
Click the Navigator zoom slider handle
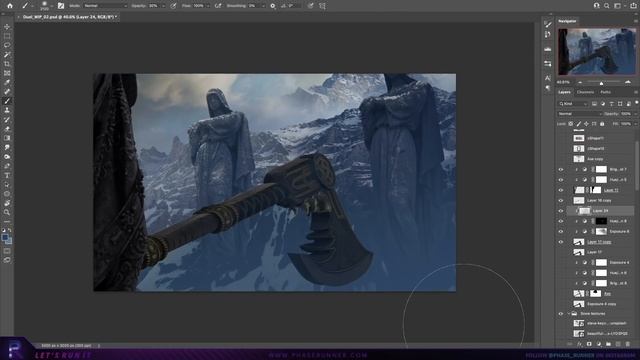click(x=601, y=83)
